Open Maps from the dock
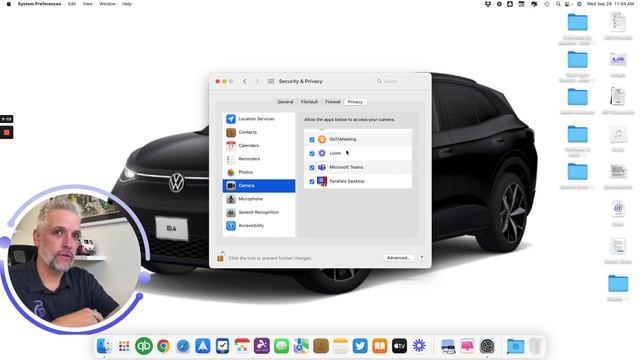Screen dimensions: 640x360 point(301,346)
